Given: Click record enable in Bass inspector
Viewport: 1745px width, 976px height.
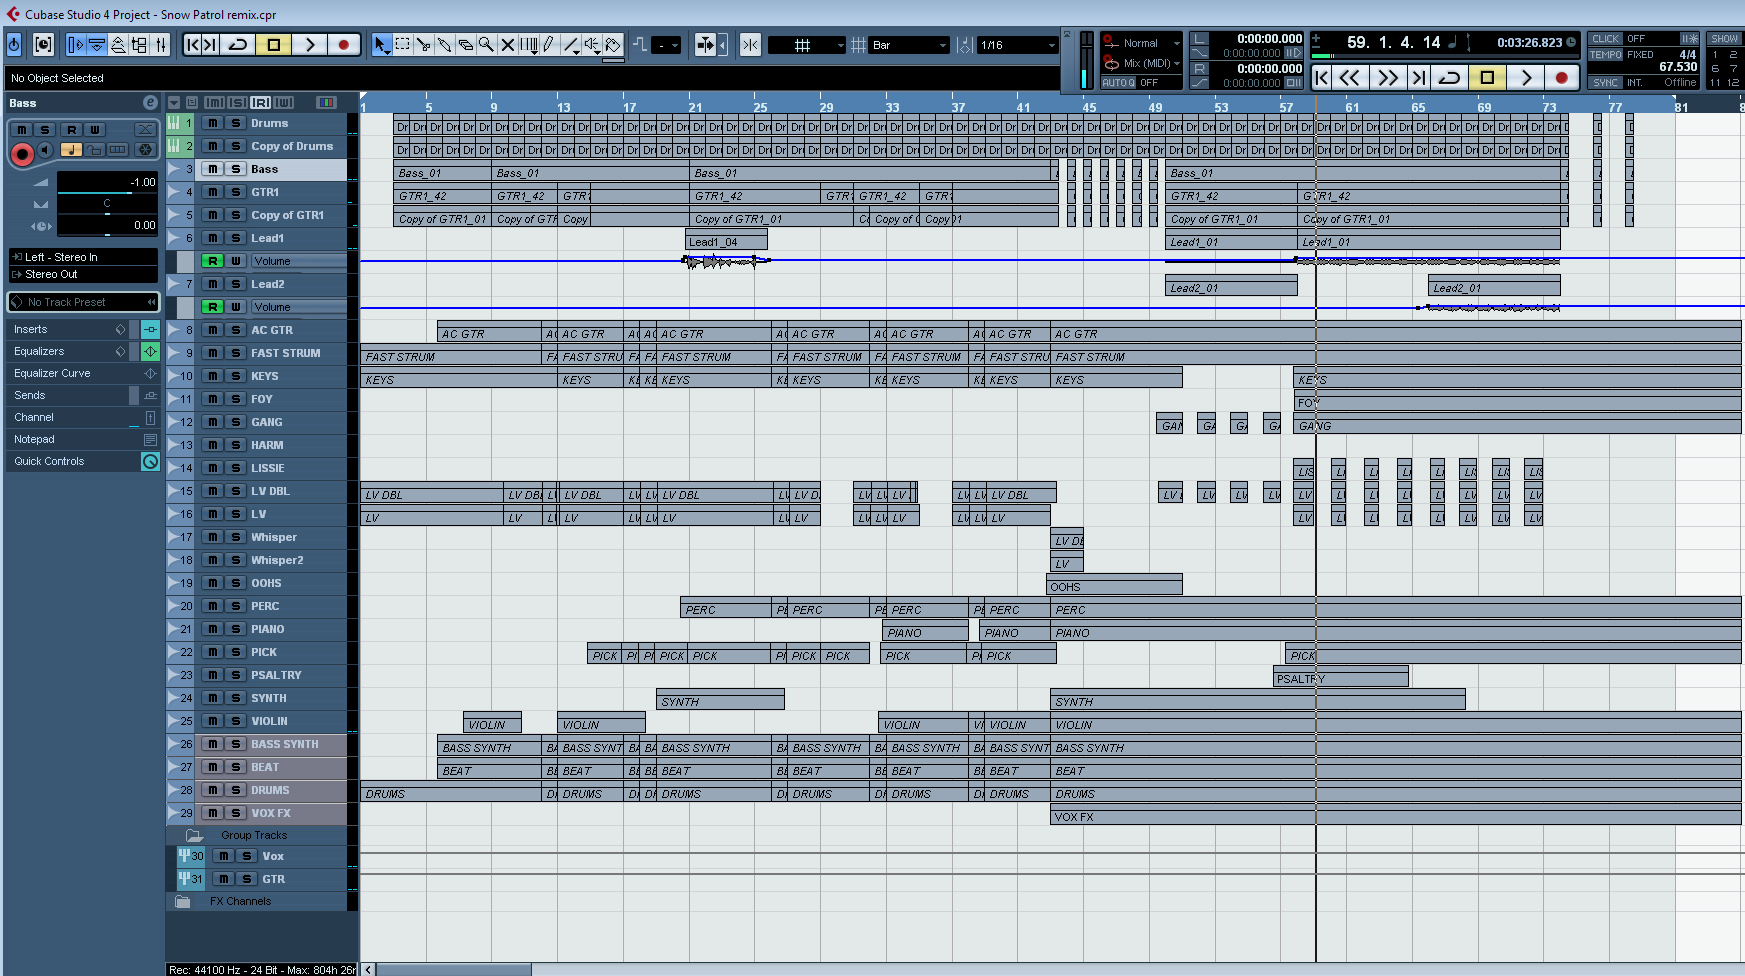Looking at the screenshot, I should pos(21,153).
